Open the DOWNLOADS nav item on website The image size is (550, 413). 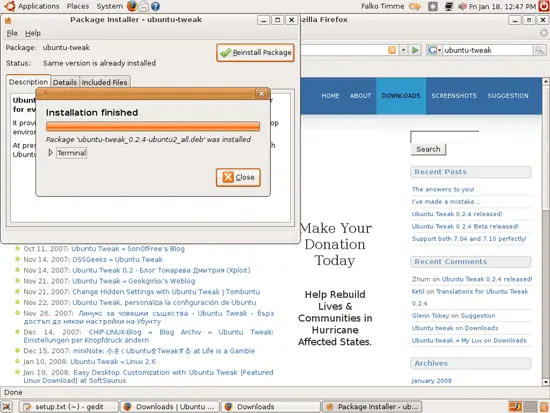[401, 96]
